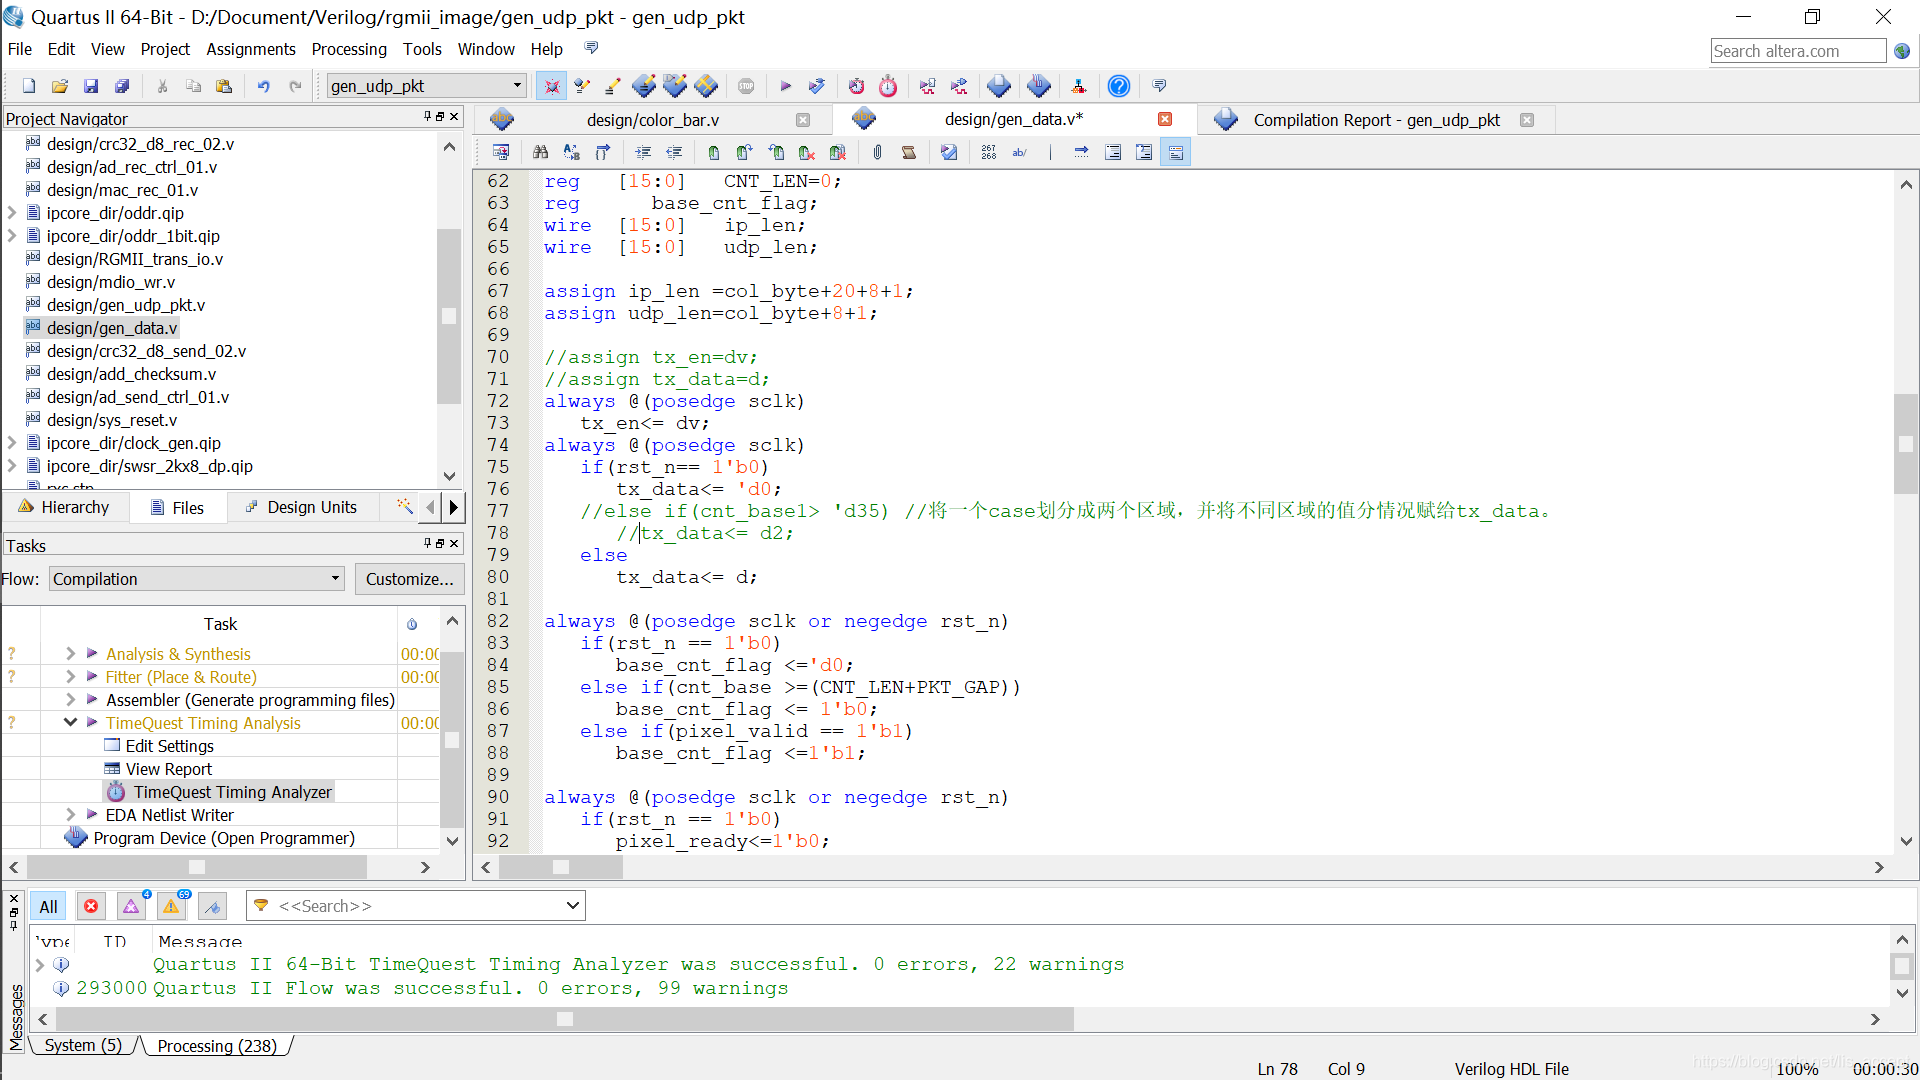This screenshot has height=1080, width=1920.
Task: Click the TimeQuest Timing Analyzer task
Action: (x=232, y=792)
